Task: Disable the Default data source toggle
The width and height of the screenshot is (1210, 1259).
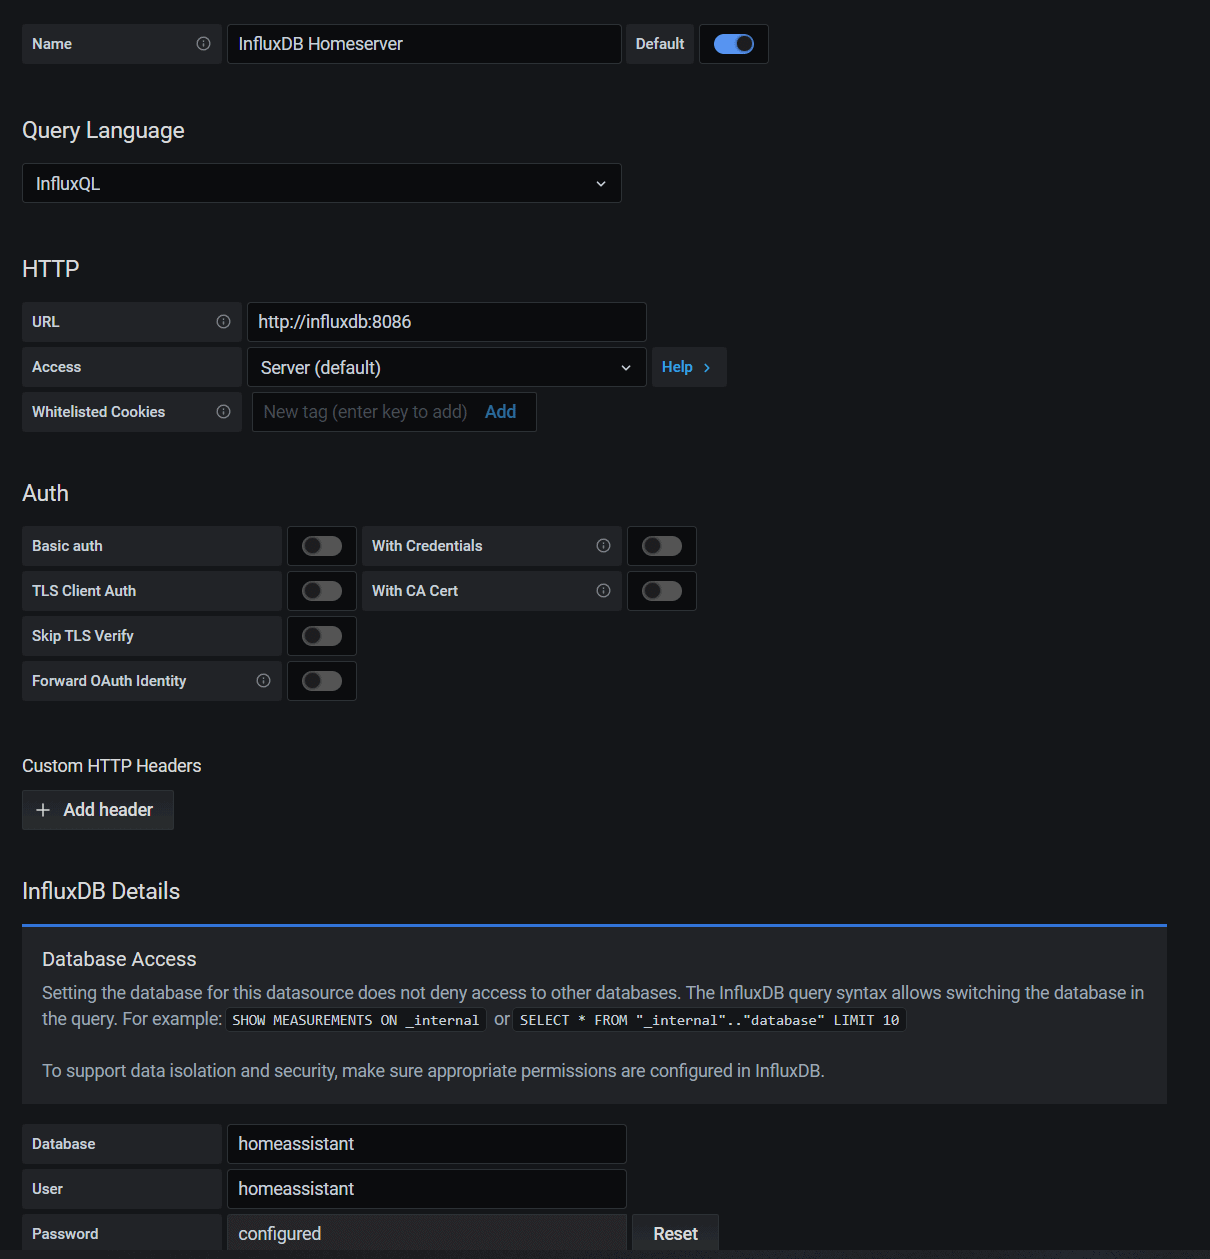Action: coord(733,44)
